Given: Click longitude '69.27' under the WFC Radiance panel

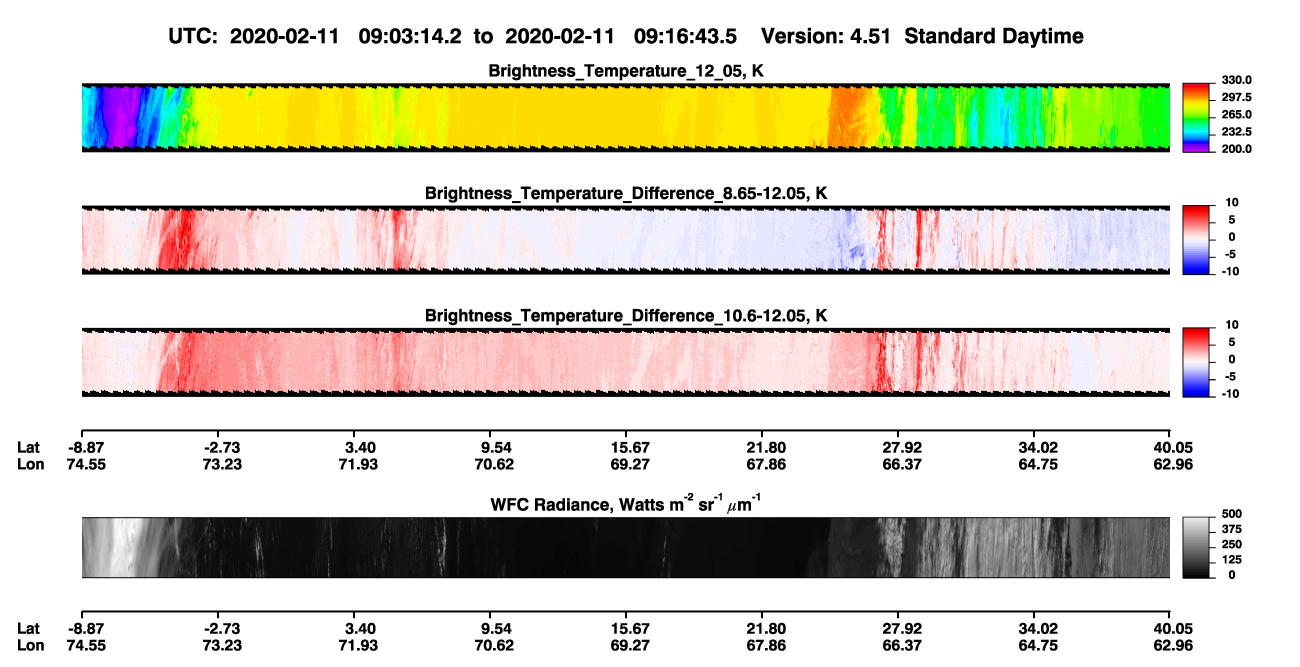Looking at the screenshot, I should click(x=632, y=644).
